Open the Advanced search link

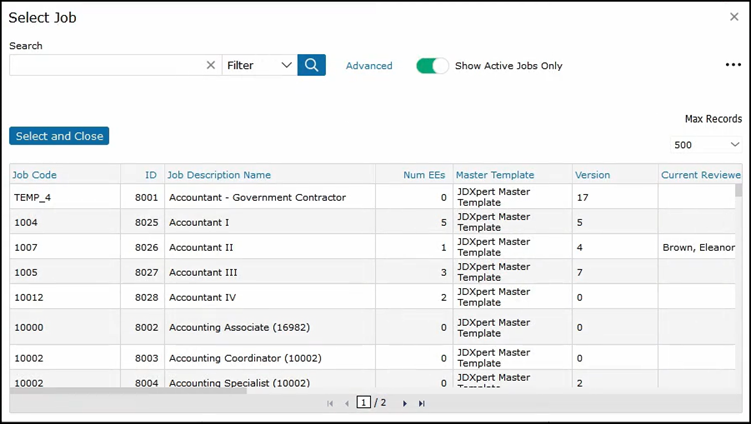pos(369,66)
